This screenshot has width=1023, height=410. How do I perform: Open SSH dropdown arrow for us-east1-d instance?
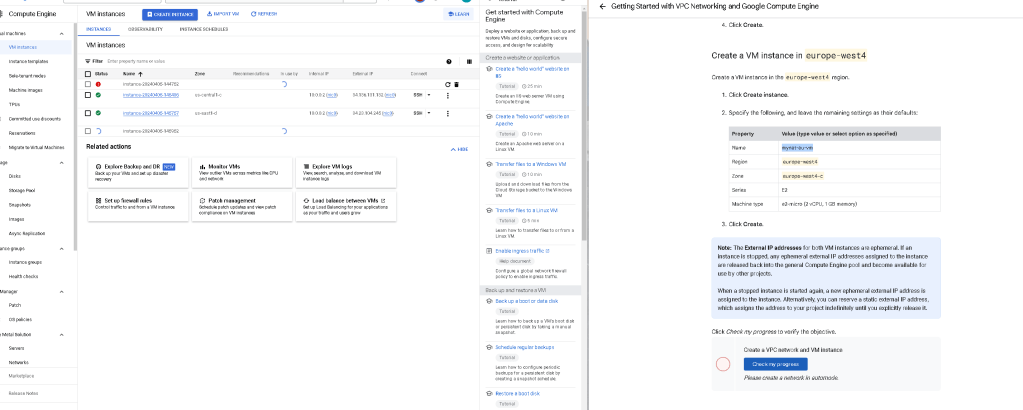[x=429, y=114]
